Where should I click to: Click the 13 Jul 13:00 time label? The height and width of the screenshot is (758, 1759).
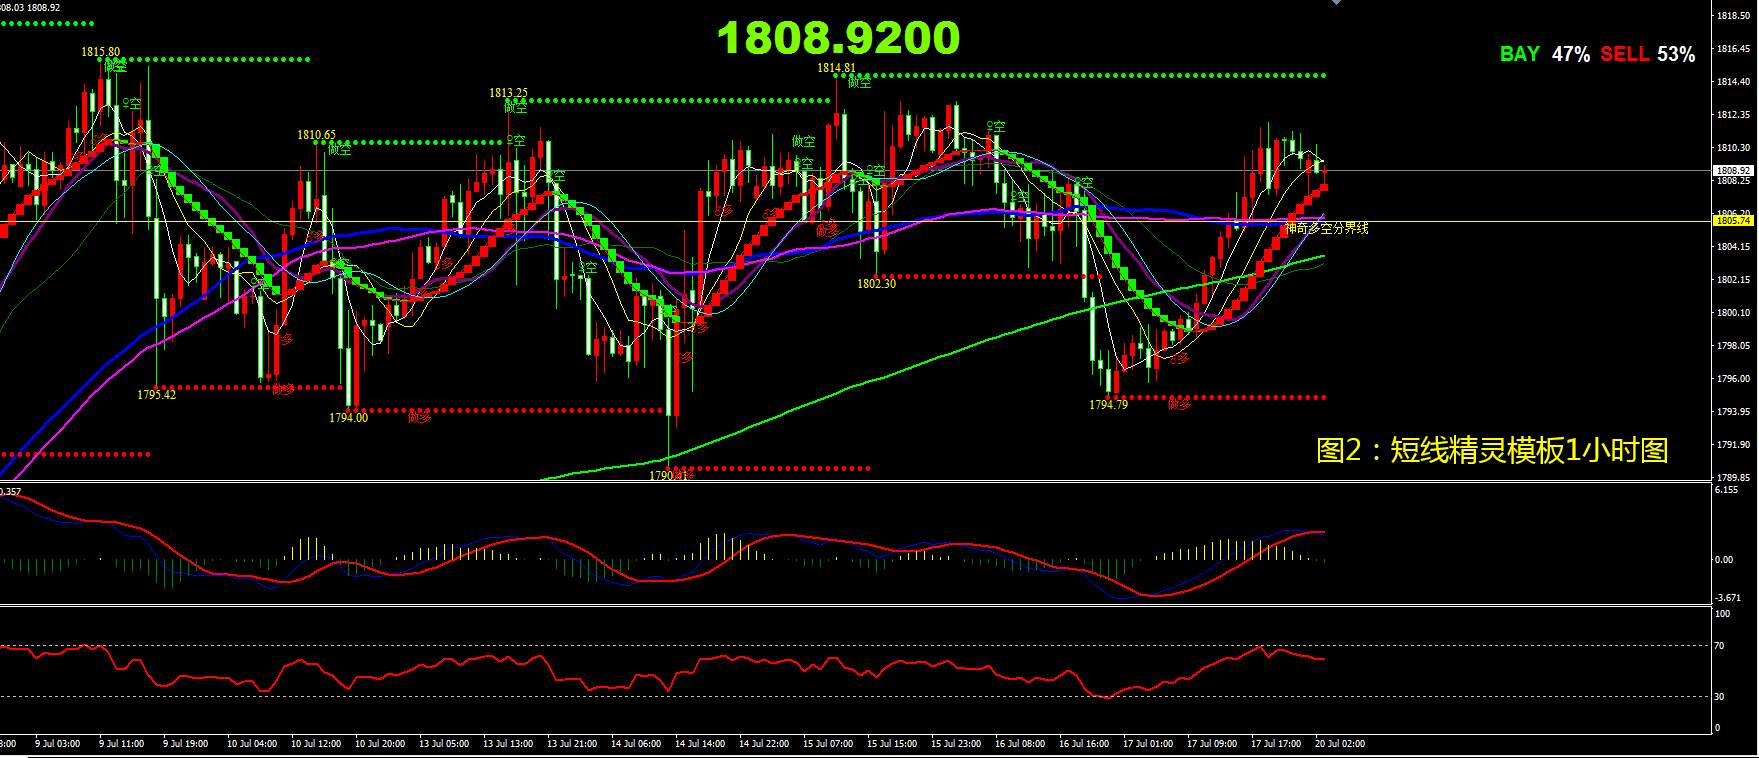(x=508, y=744)
